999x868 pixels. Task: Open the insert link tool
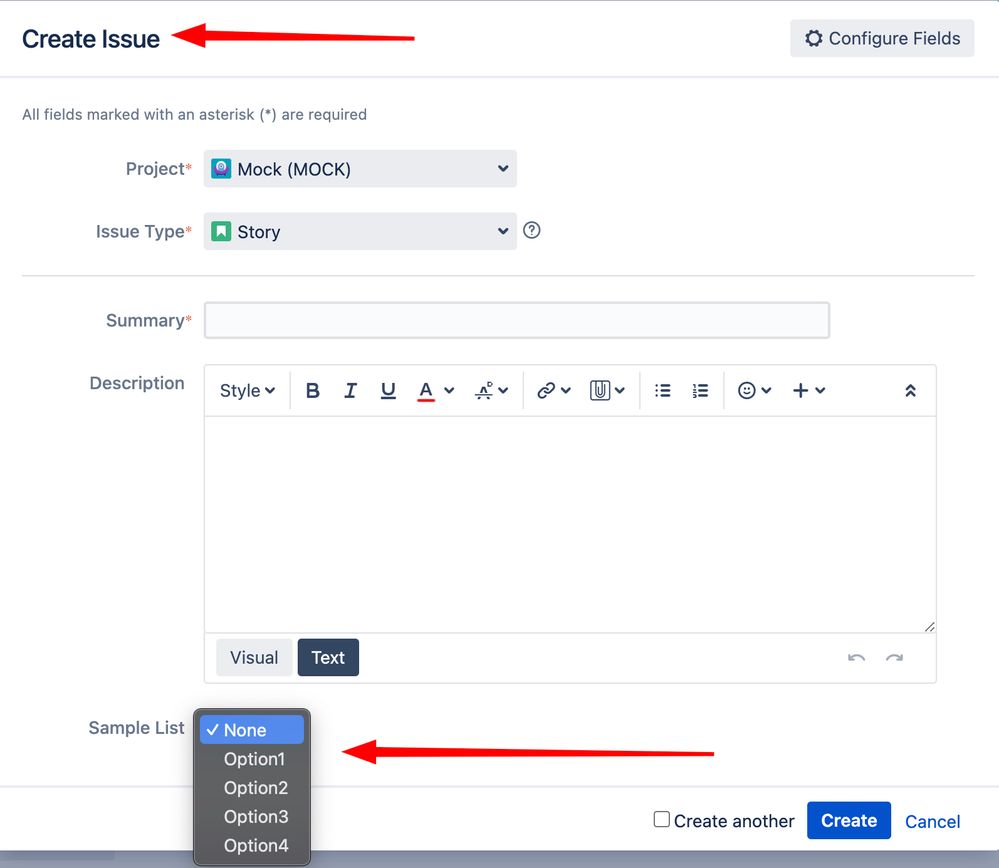point(553,390)
